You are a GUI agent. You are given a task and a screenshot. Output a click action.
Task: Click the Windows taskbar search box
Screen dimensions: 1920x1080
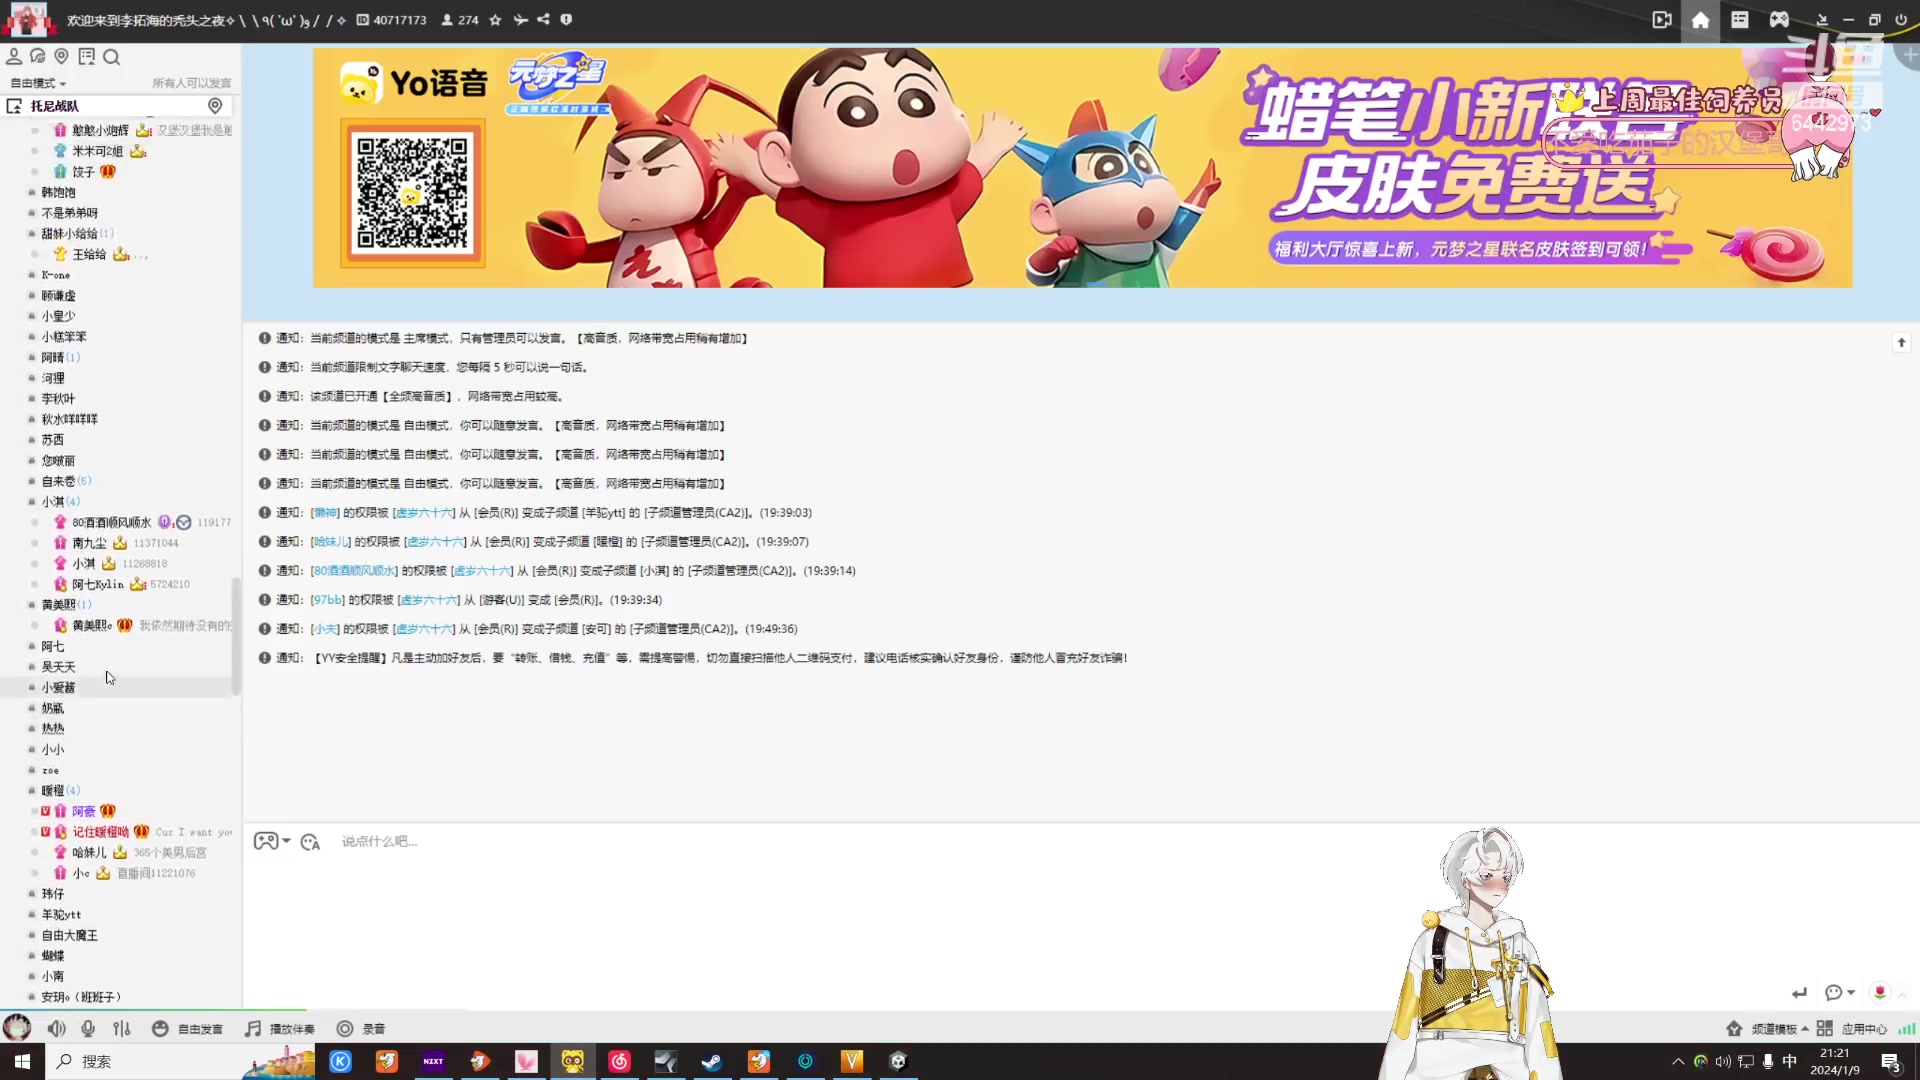[x=180, y=1061]
